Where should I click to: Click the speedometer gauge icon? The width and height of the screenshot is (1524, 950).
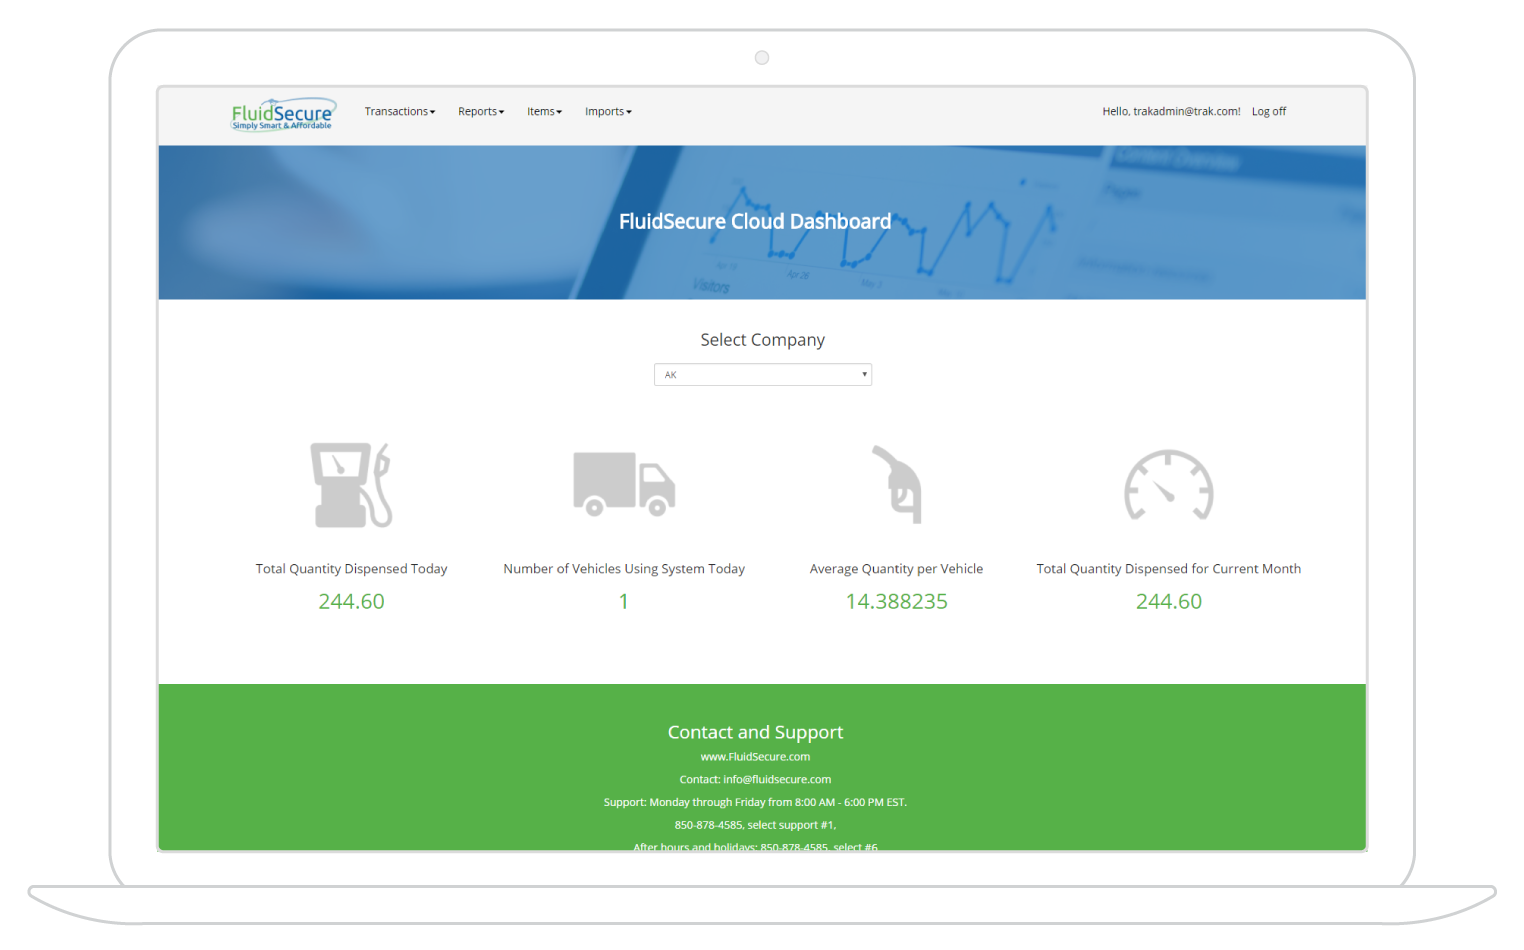tap(1169, 485)
